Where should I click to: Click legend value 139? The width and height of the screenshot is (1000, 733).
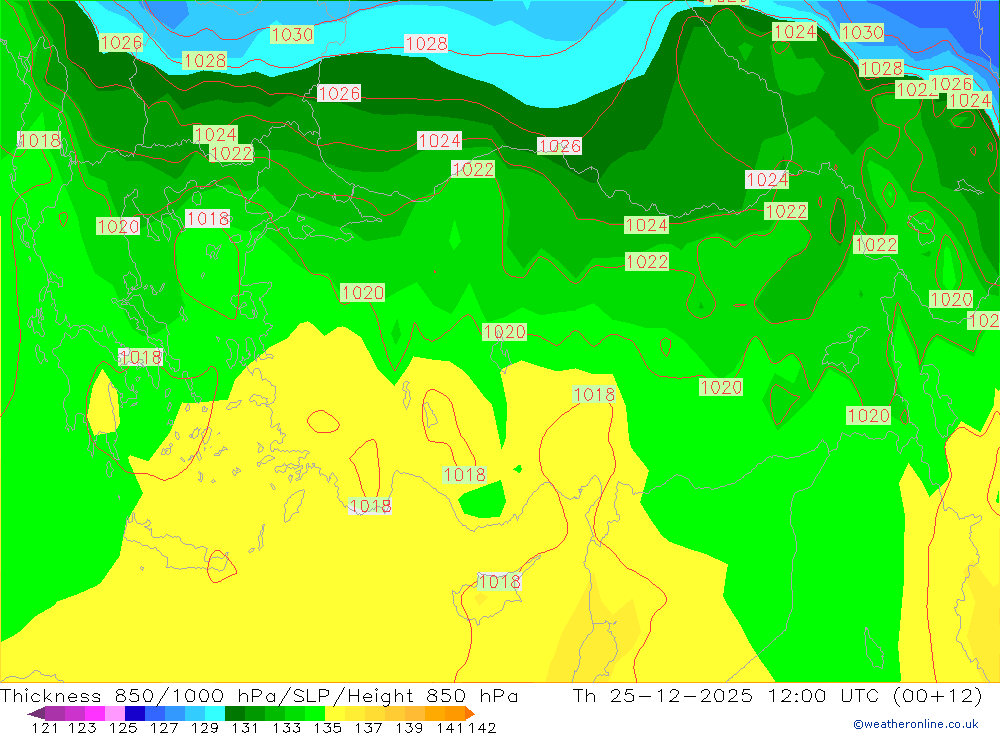pos(409,727)
